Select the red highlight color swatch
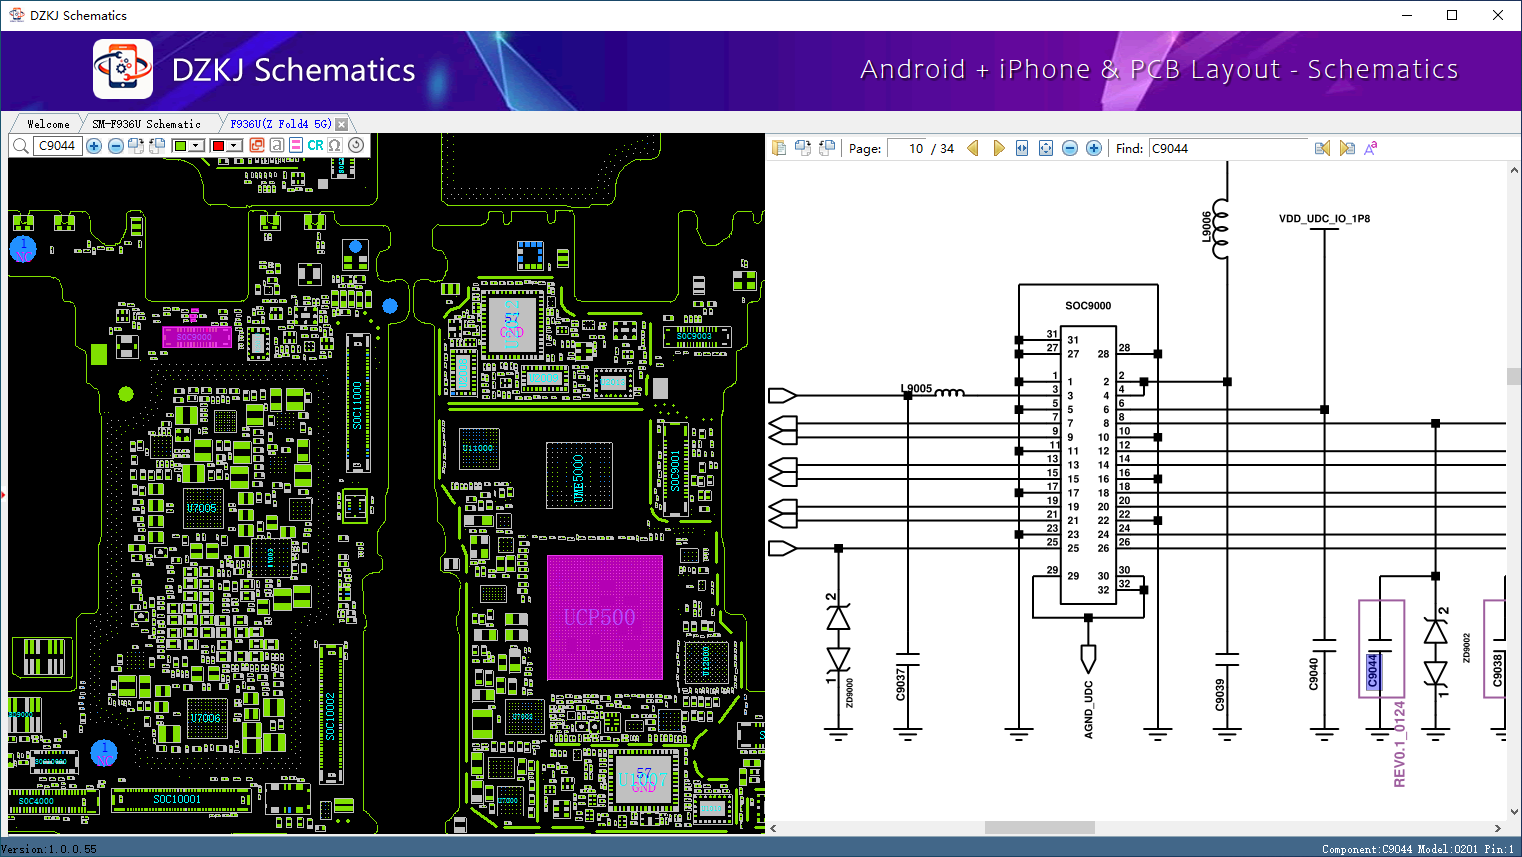This screenshot has height=857, width=1522. 218,146
